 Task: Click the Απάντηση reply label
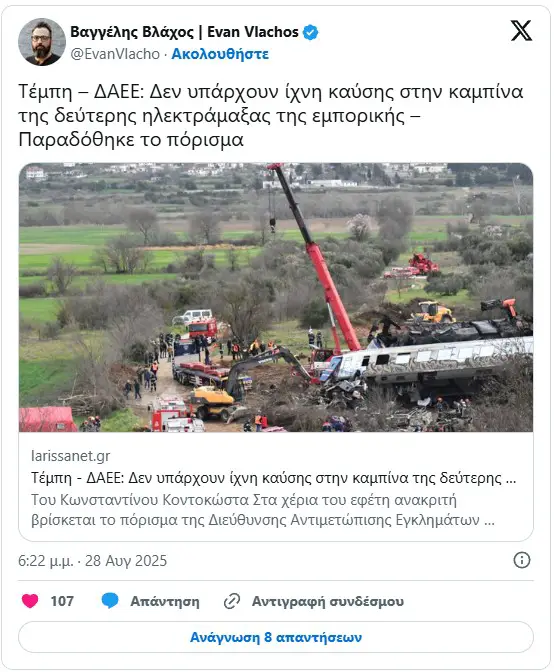pos(165,601)
